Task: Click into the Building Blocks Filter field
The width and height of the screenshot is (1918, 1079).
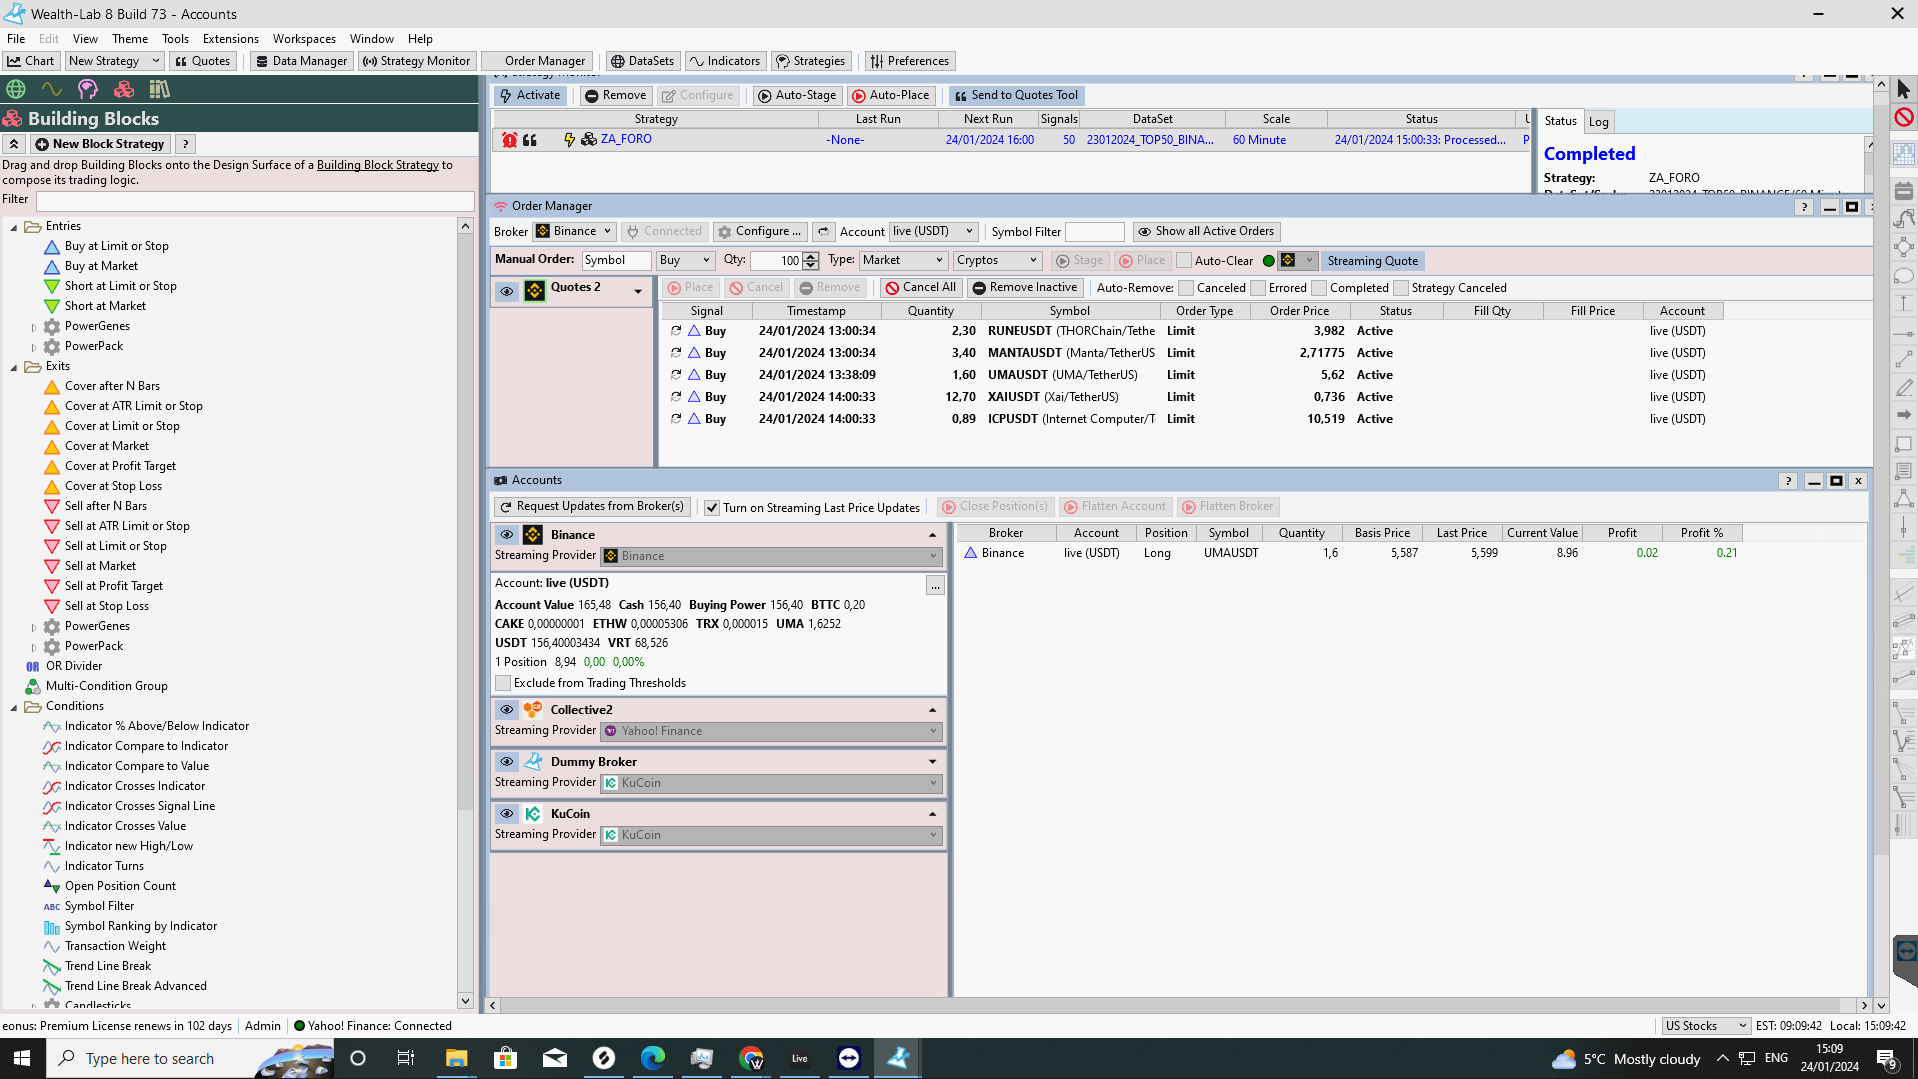Action: (x=255, y=202)
